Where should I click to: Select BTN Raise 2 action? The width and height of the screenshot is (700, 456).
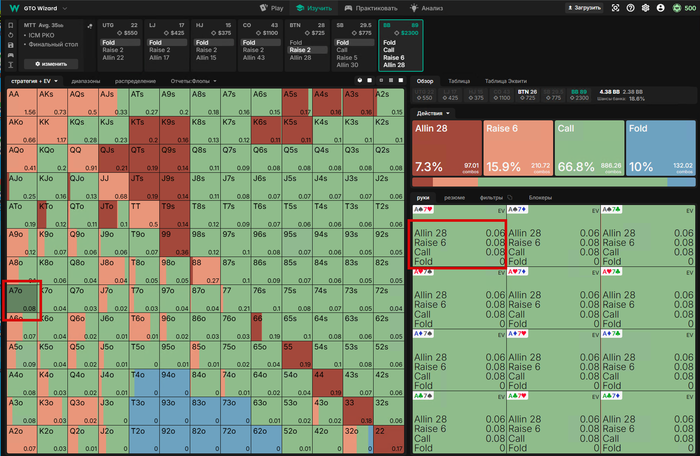point(308,50)
